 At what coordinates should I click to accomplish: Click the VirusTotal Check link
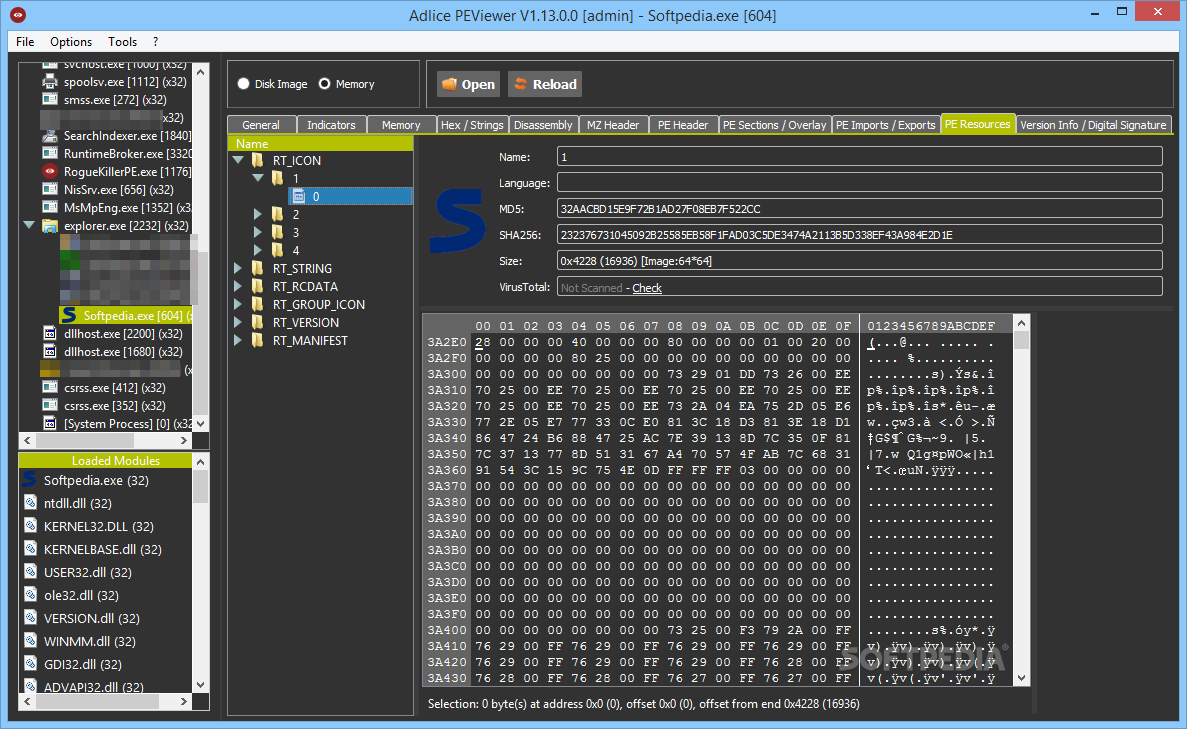(647, 288)
